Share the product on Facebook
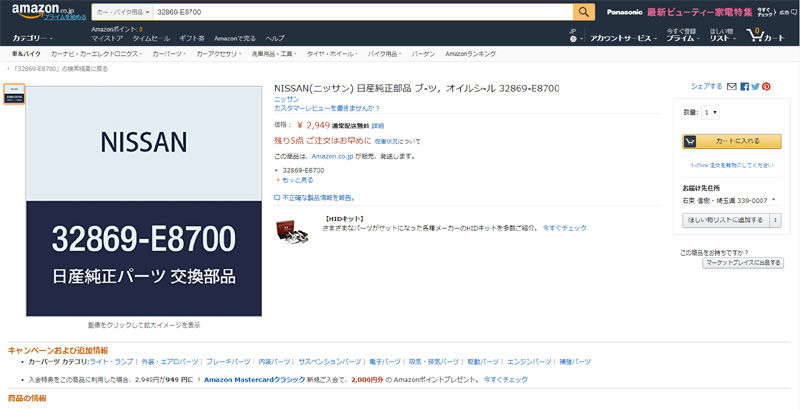The height and width of the screenshot is (410, 800). tap(744, 87)
